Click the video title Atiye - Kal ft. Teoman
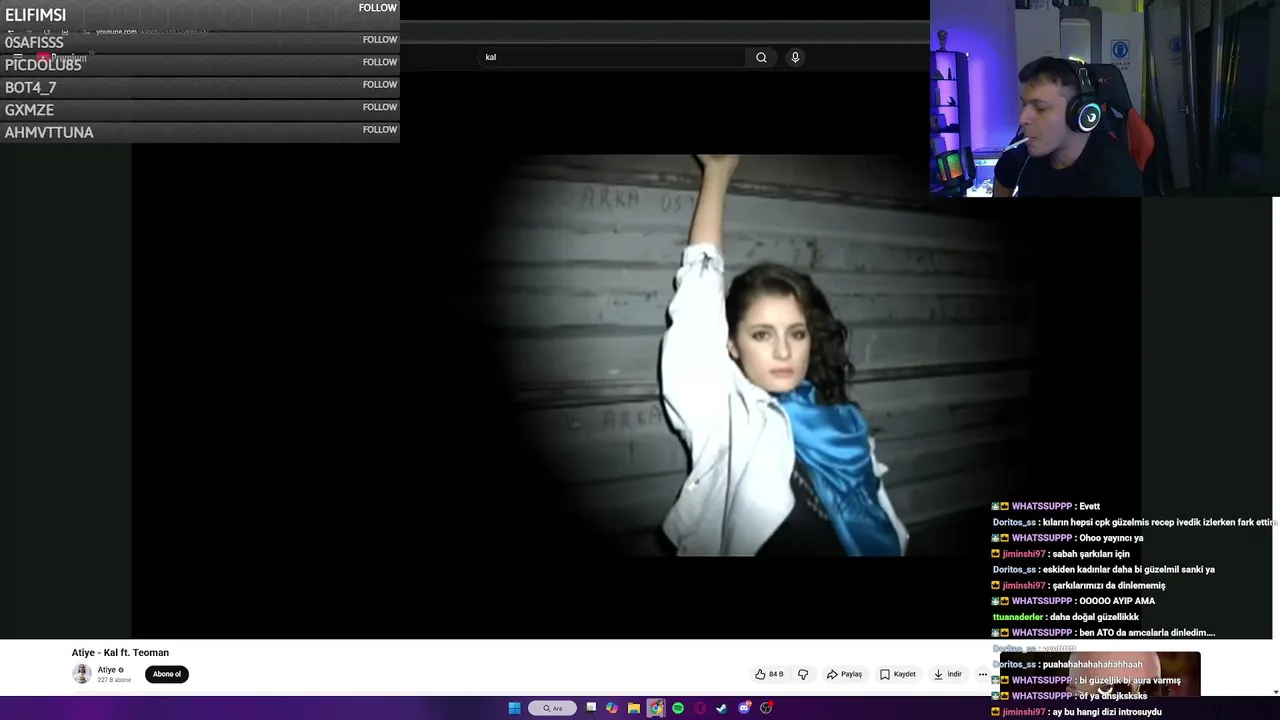This screenshot has width=1280, height=720. (x=120, y=653)
